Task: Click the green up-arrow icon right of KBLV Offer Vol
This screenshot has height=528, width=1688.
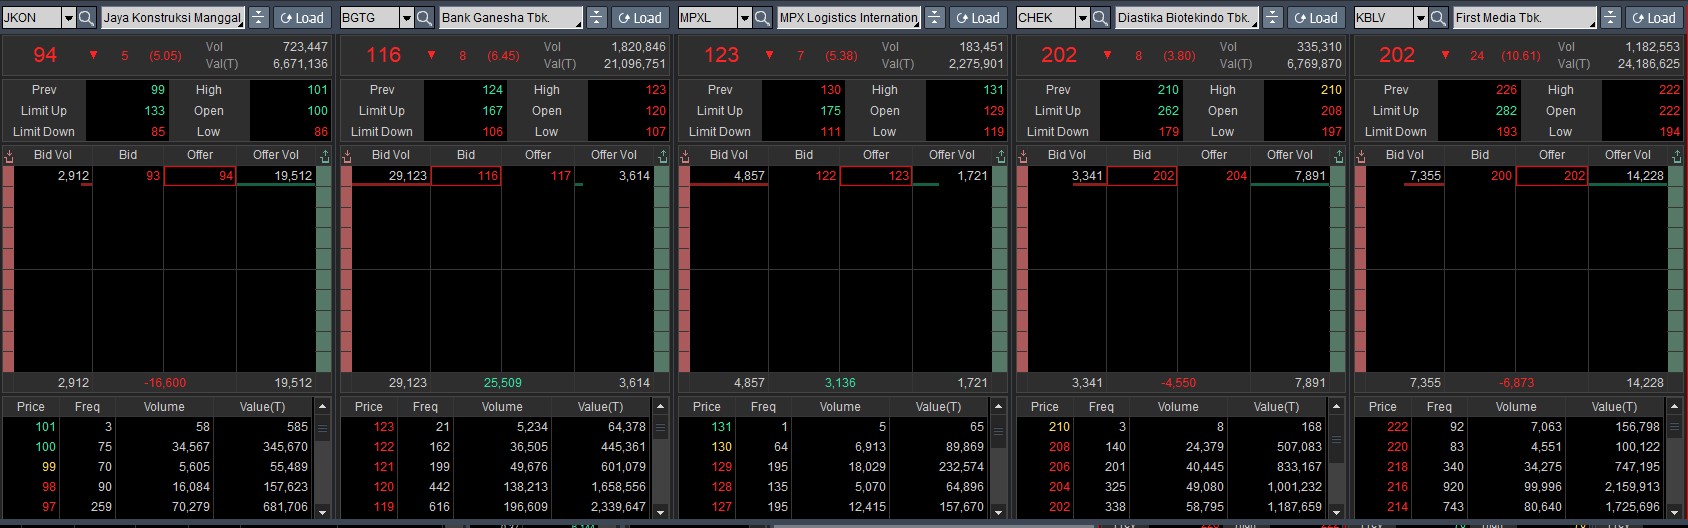Action: point(1677,155)
